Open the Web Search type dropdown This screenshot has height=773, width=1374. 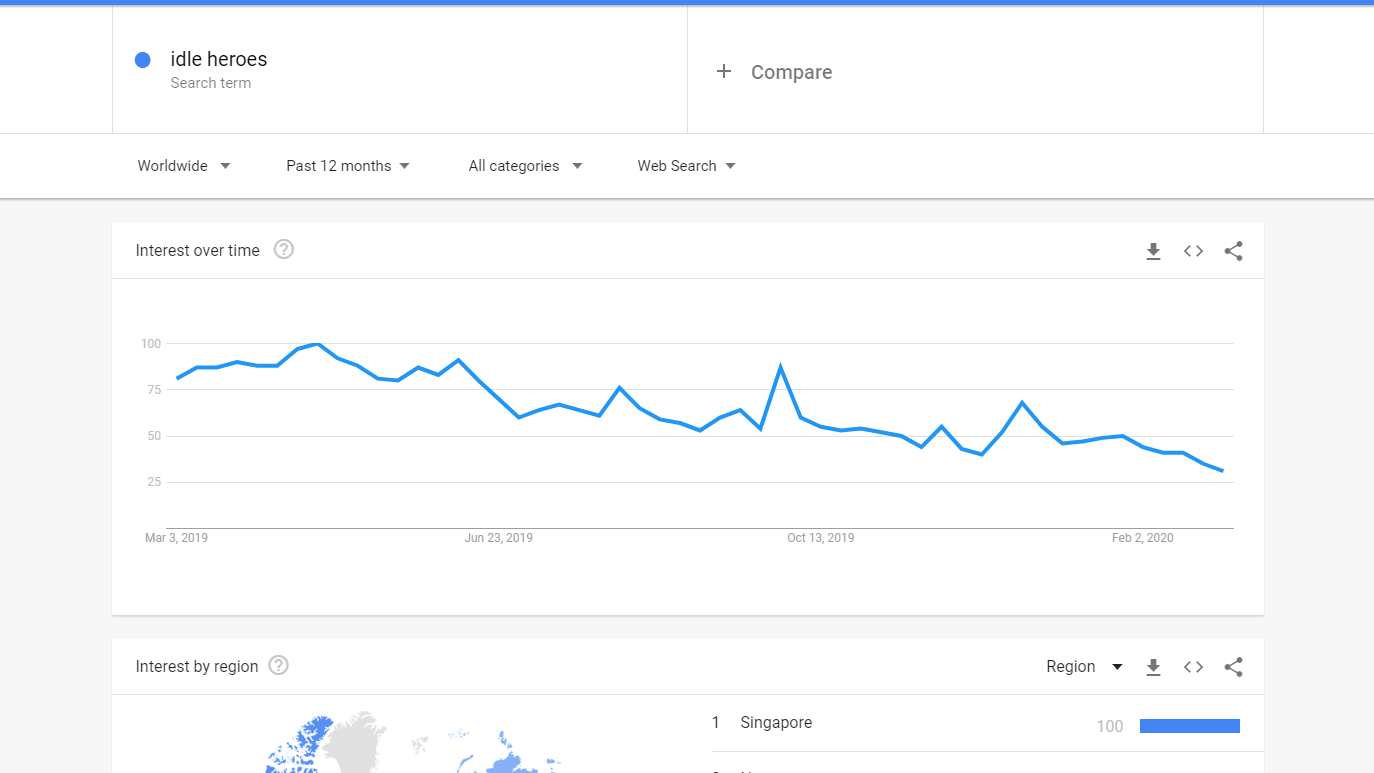[x=686, y=166]
